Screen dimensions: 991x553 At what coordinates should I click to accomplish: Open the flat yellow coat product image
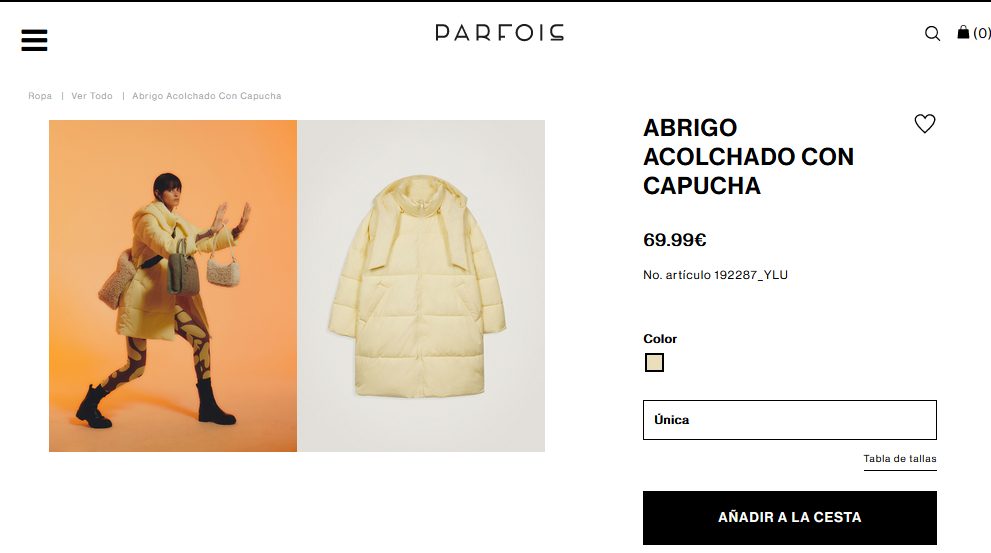(421, 286)
